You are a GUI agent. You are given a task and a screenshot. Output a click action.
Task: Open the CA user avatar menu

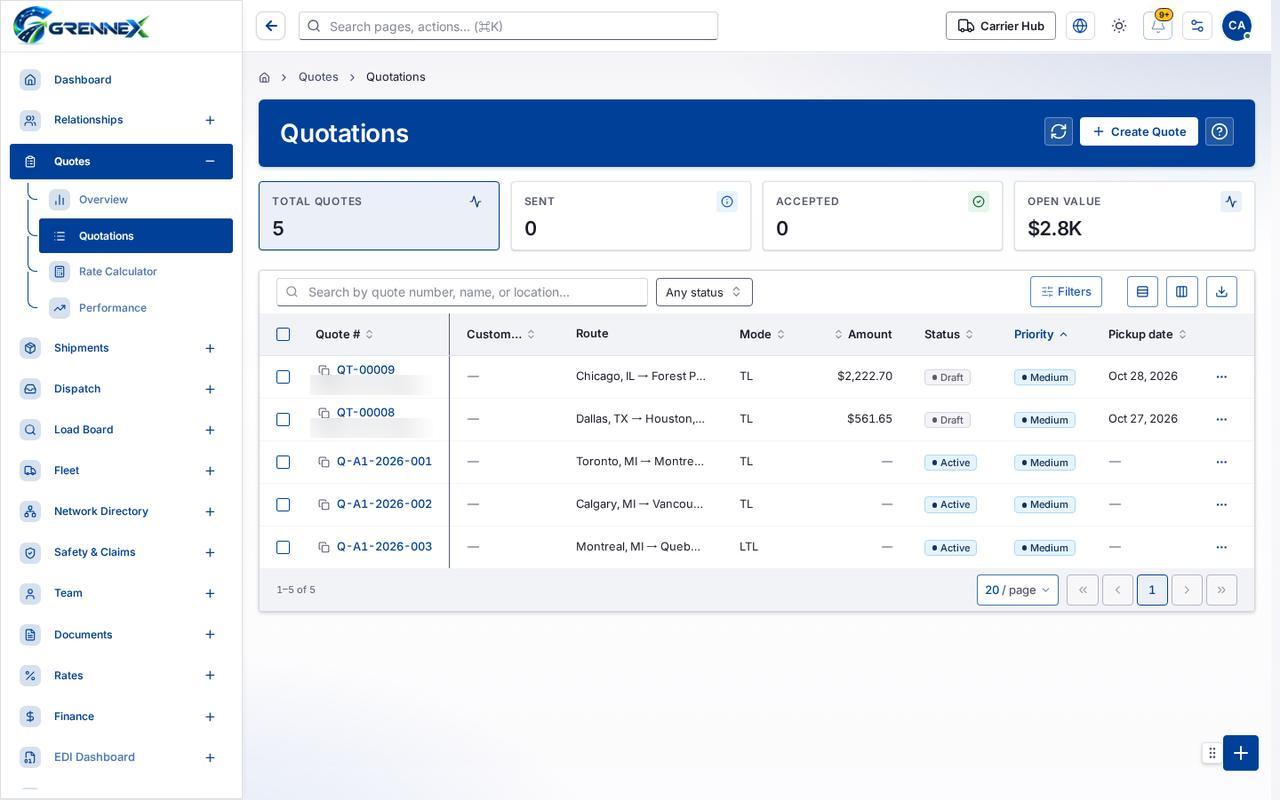1237,26
